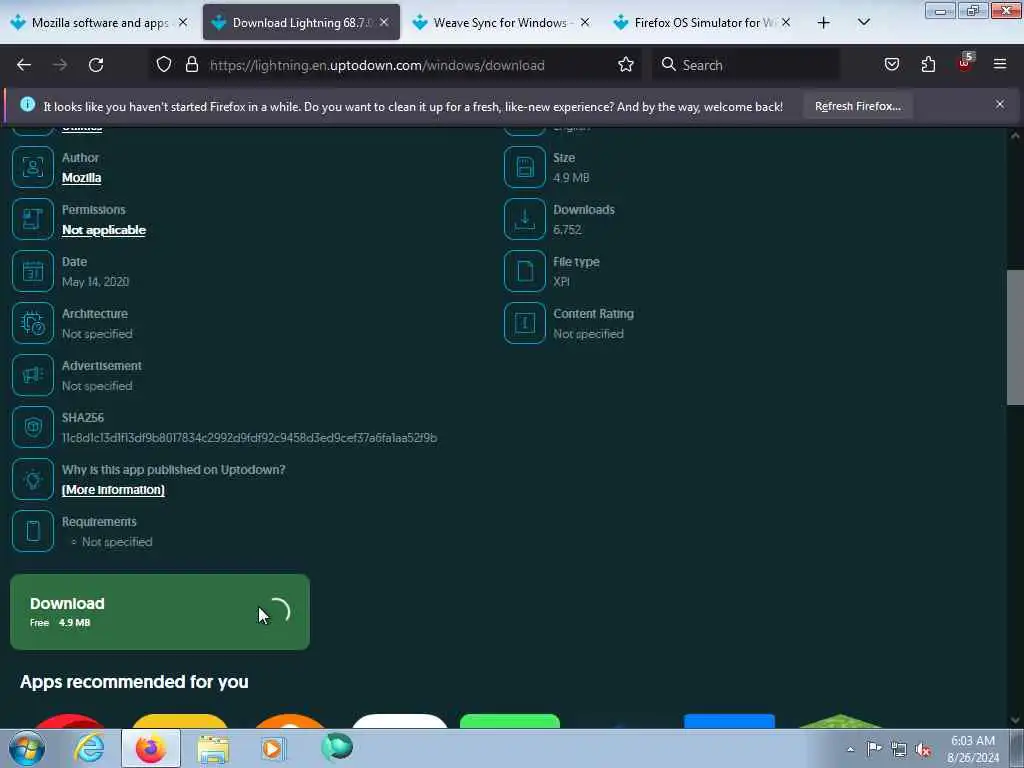Open the red extension icon with badge 5
This screenshot has height=768, width=1024.
pos(965,63)
